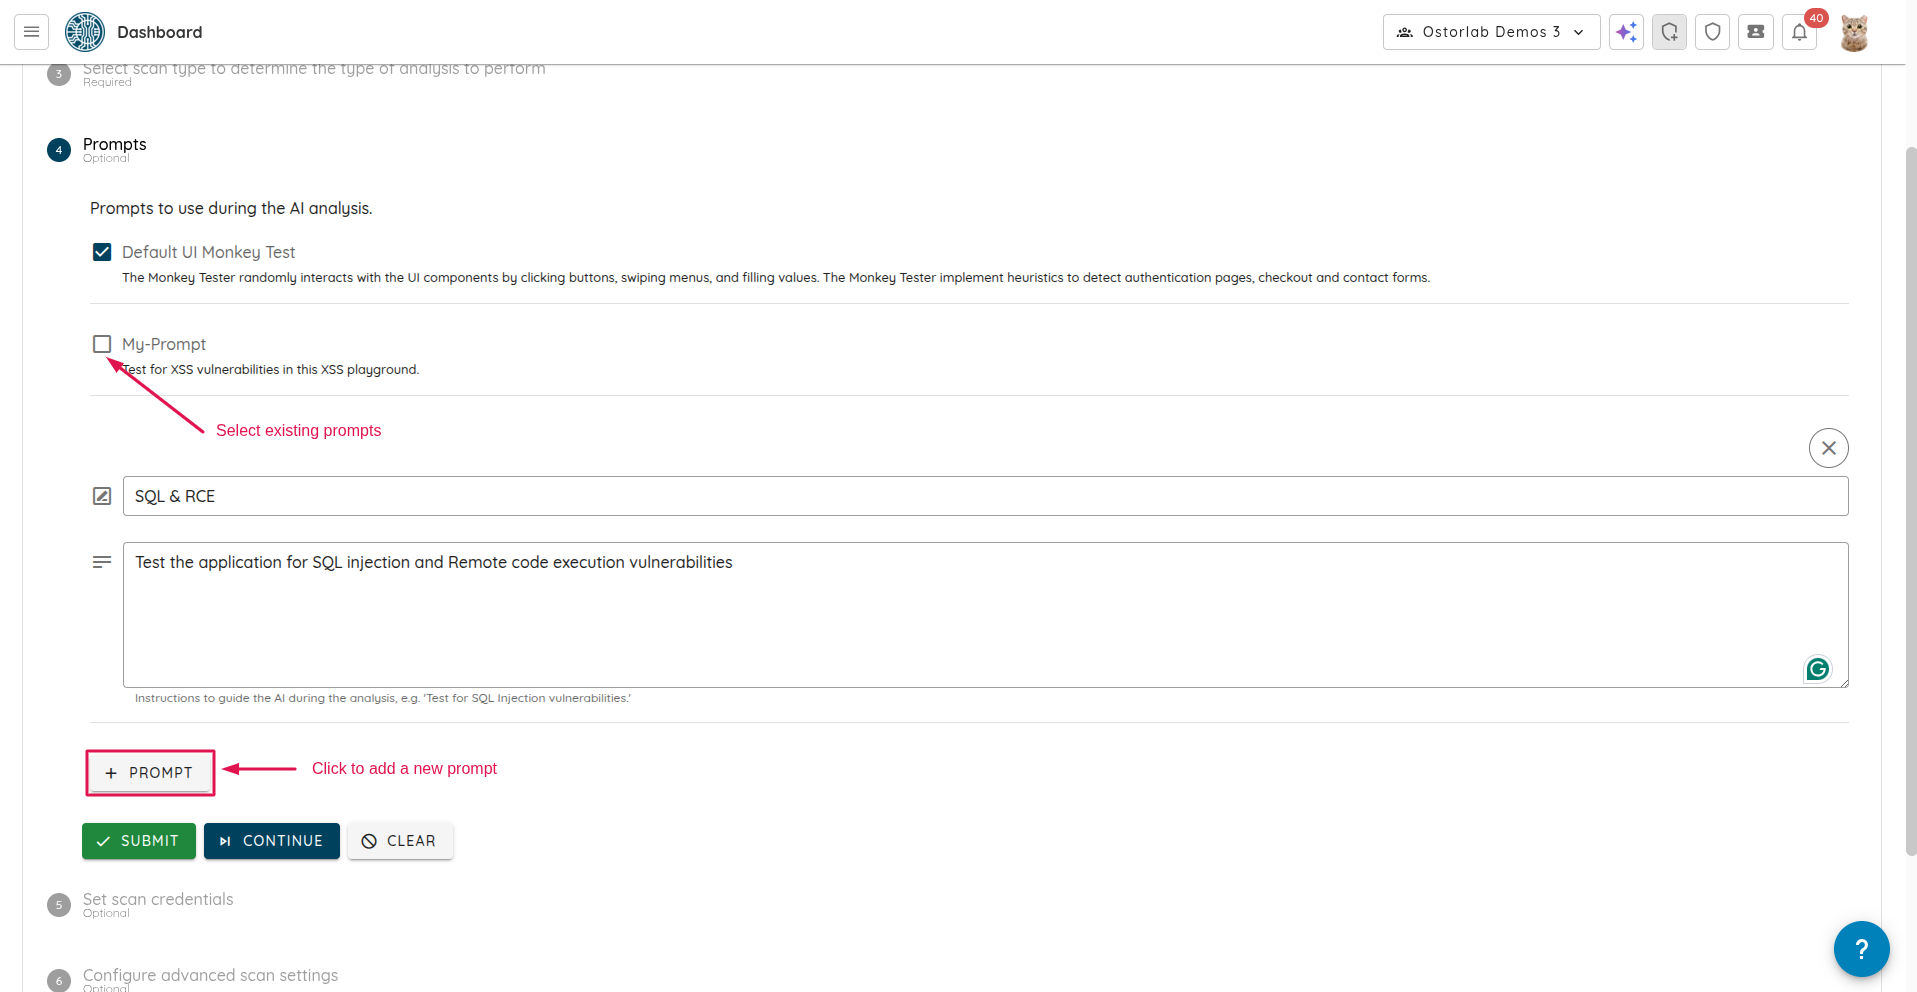This screenshot has height=992, width=1917.
Task: Click the SQL & RCE prompt name field
Action: [984, 496]
